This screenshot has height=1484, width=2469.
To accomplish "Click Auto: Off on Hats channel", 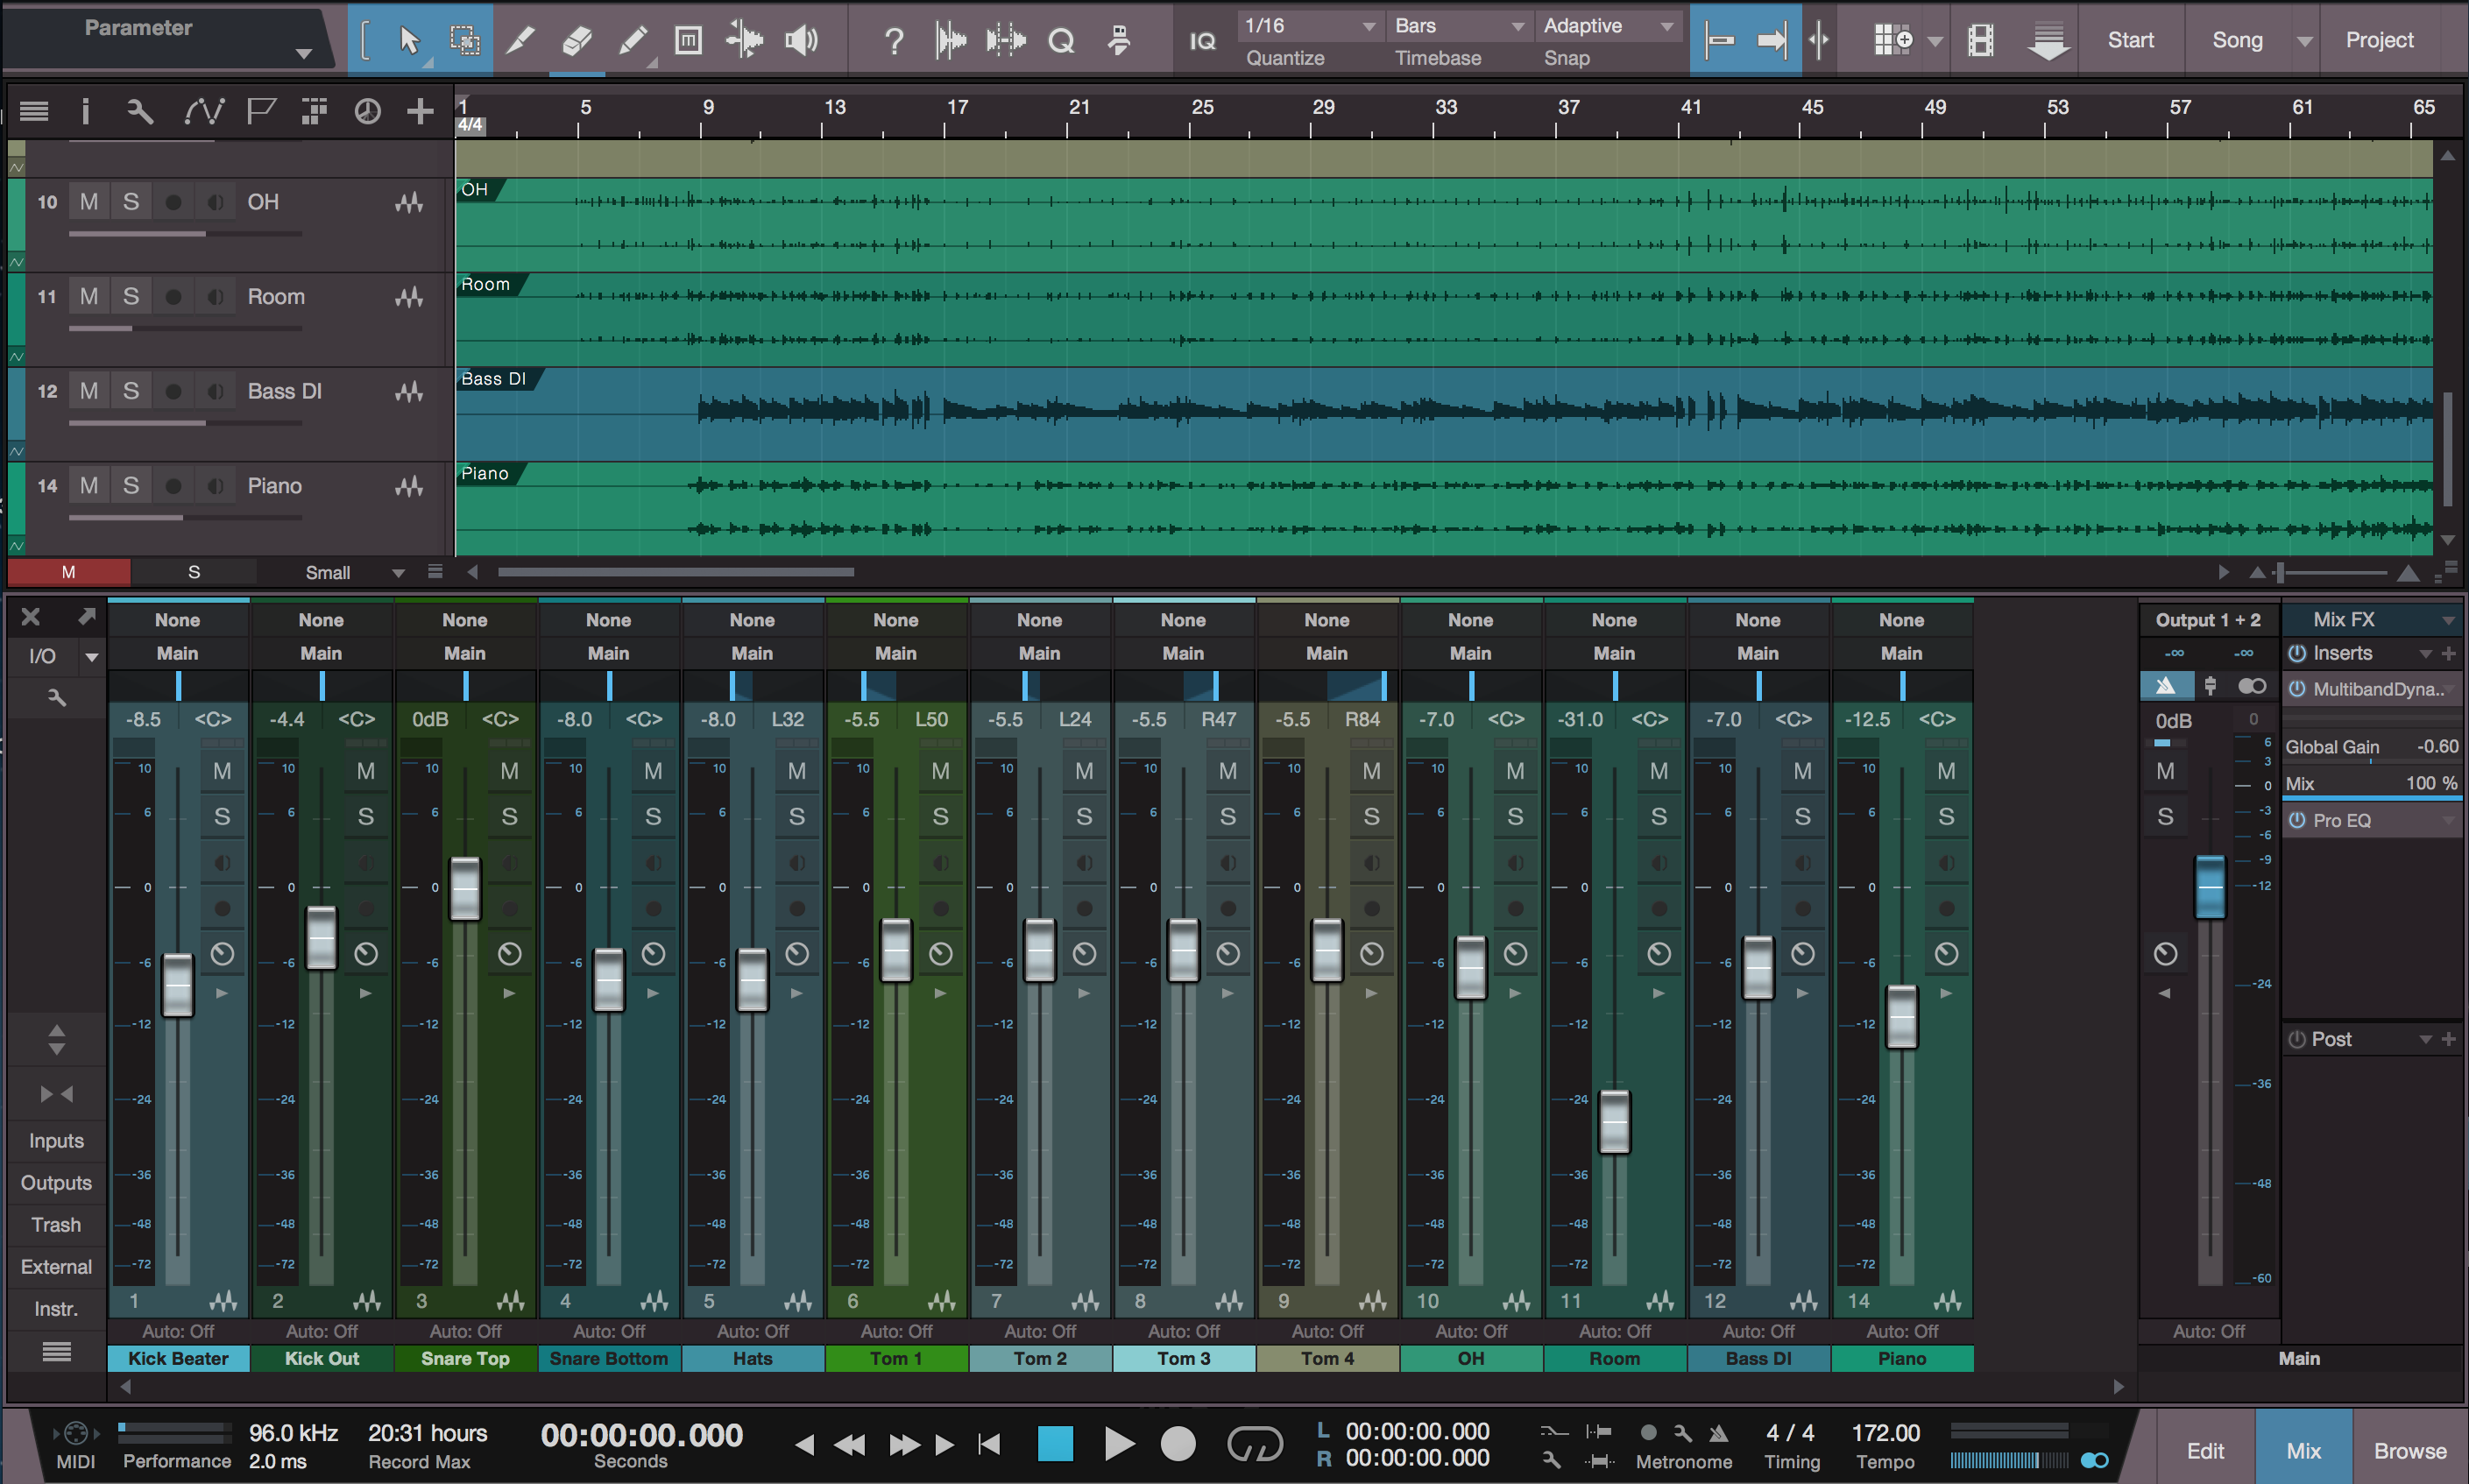I will [x=752, y=1331].
